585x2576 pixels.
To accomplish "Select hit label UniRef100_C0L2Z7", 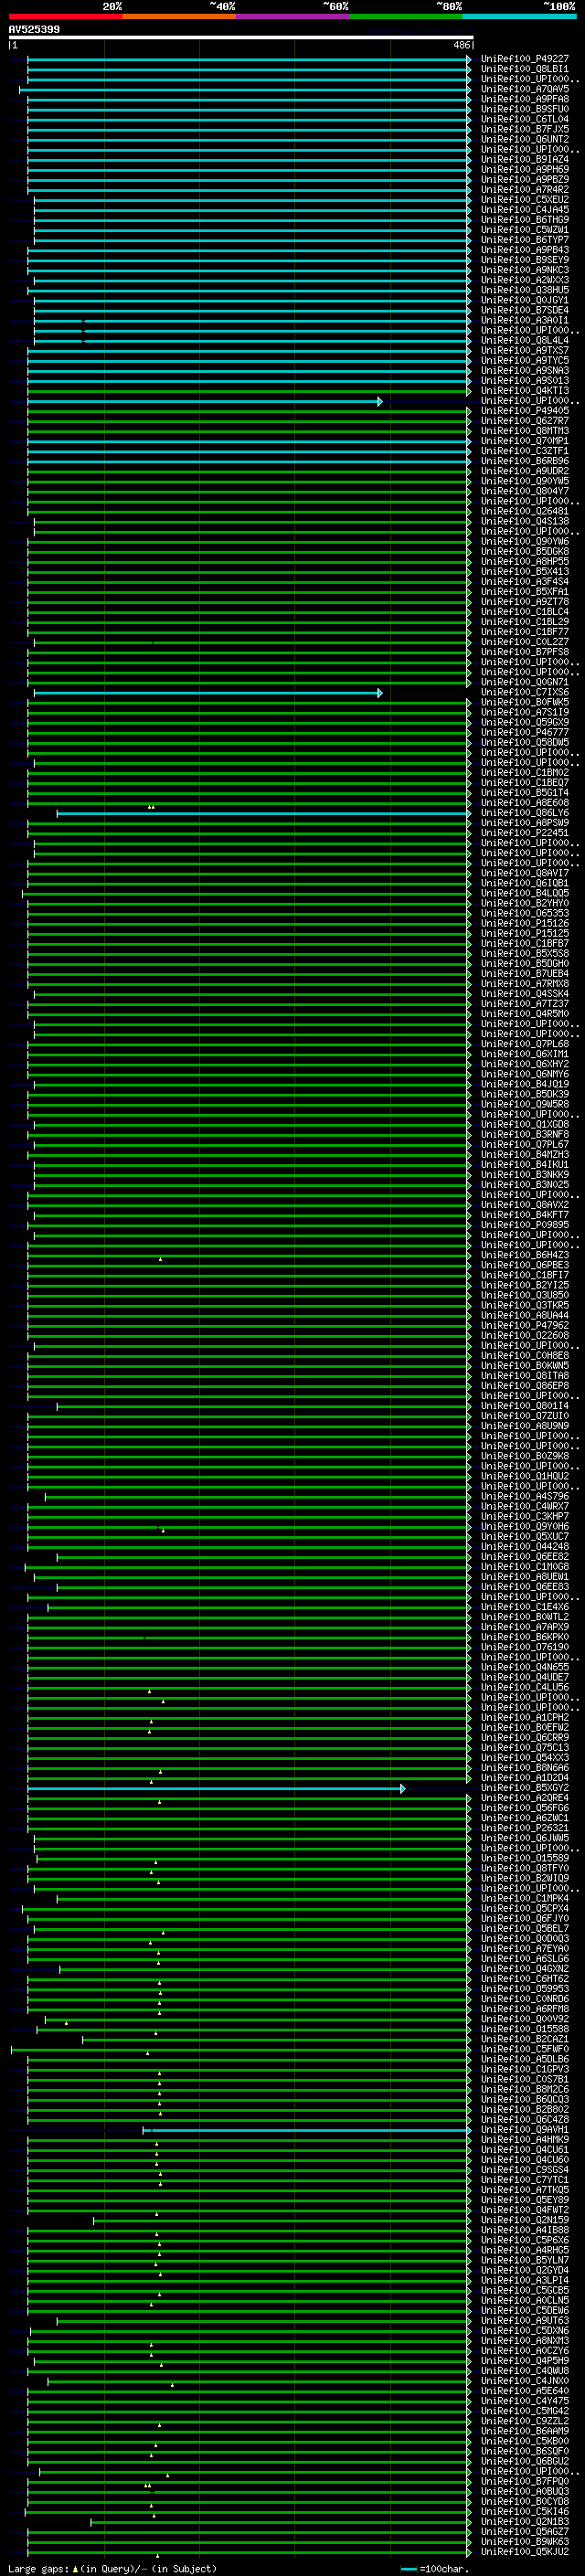I will [525, 642].
